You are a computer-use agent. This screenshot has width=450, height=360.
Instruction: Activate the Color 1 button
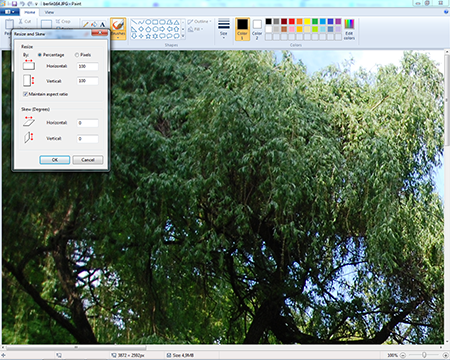242,29
